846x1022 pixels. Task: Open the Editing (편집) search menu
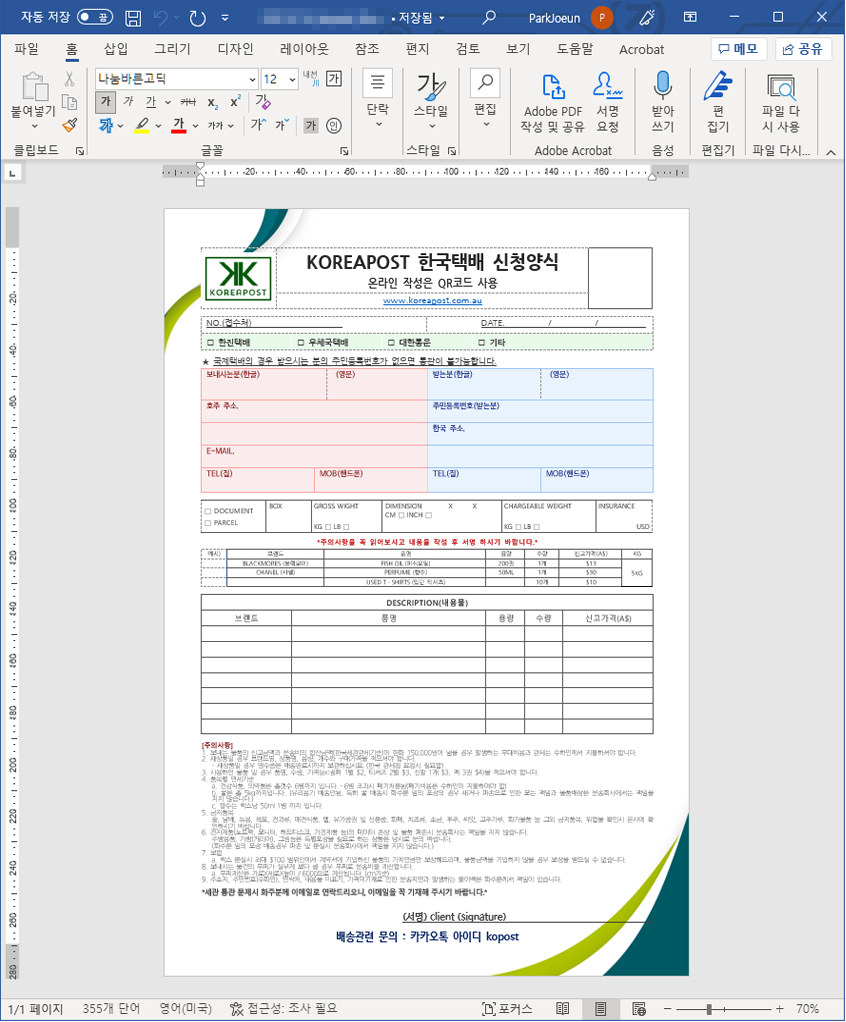[485, 99]
